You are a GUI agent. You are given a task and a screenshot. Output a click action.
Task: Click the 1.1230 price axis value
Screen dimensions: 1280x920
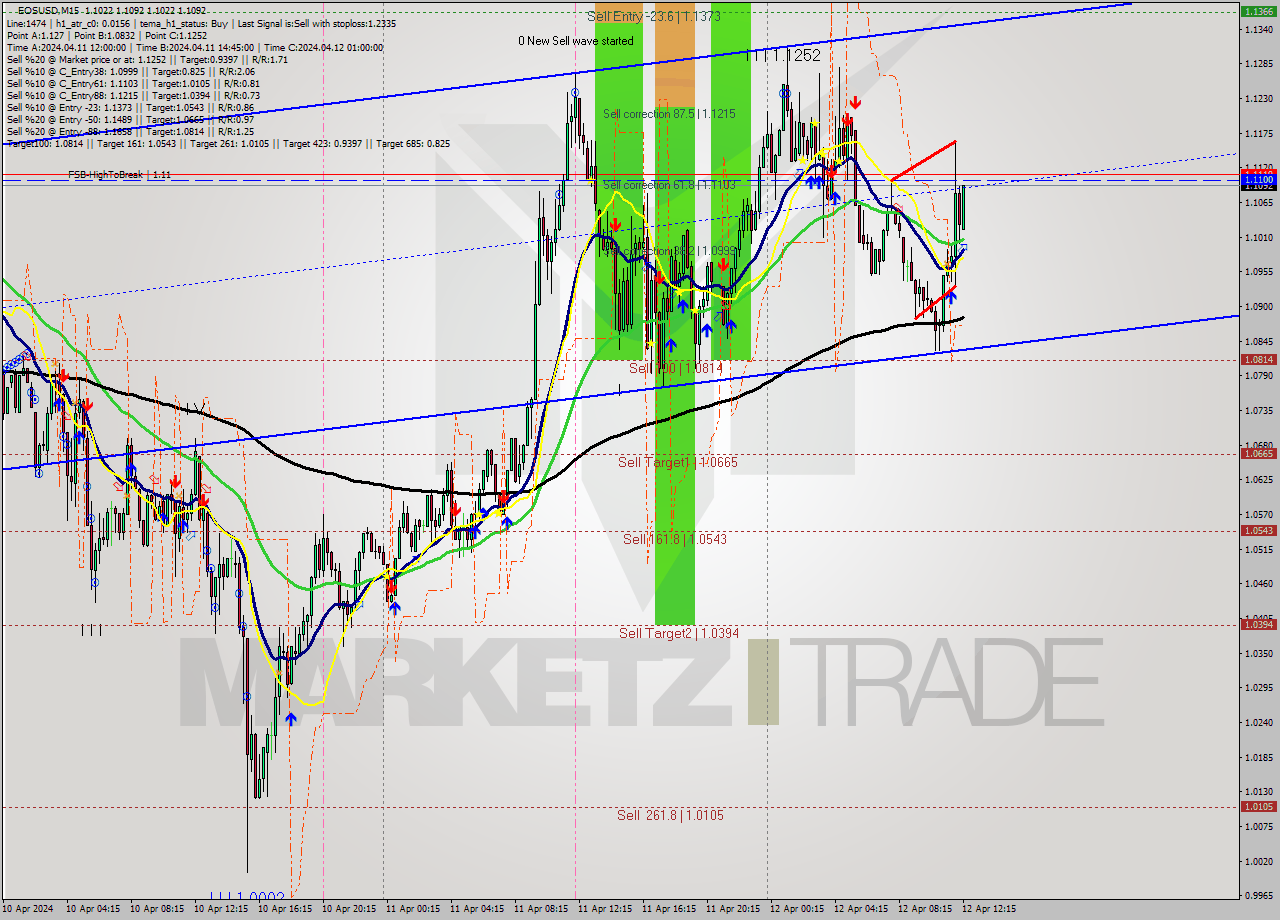(x=1258, y=99)
